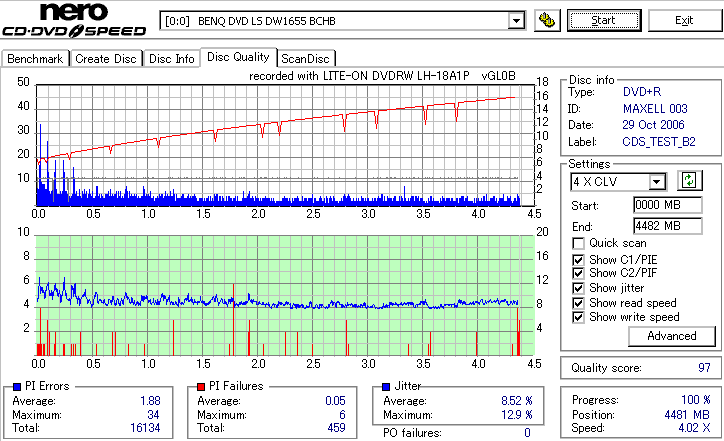
Task: Click the PO failures value 0
Action: (x=527, y=433)
